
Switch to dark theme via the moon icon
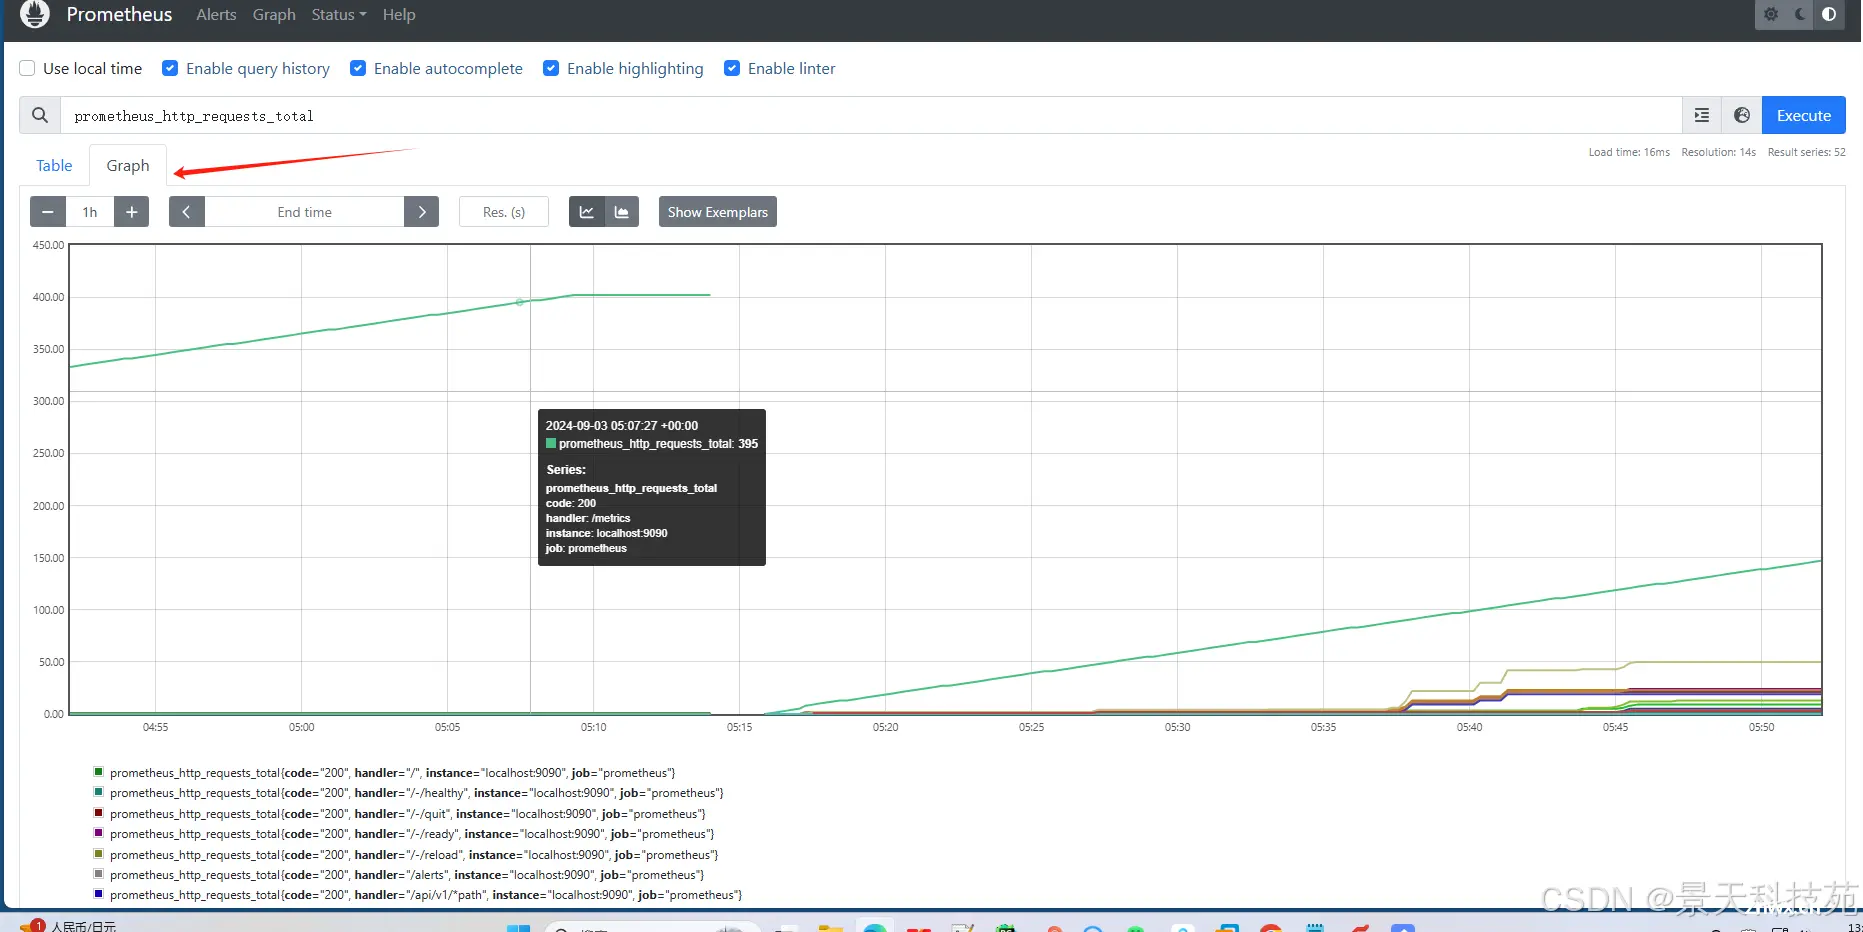click(x=1800, y=14)
